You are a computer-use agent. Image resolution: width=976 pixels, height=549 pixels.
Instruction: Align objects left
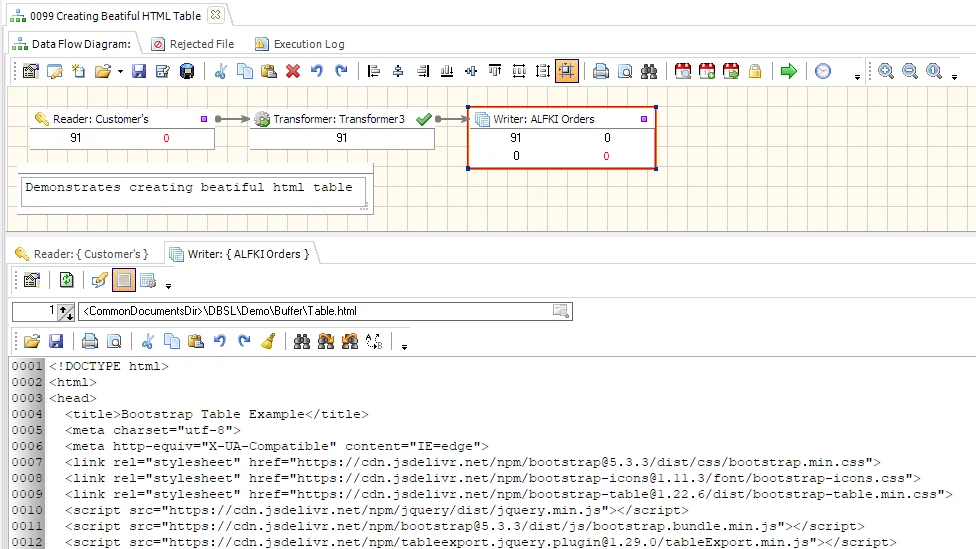click(374, 71)
